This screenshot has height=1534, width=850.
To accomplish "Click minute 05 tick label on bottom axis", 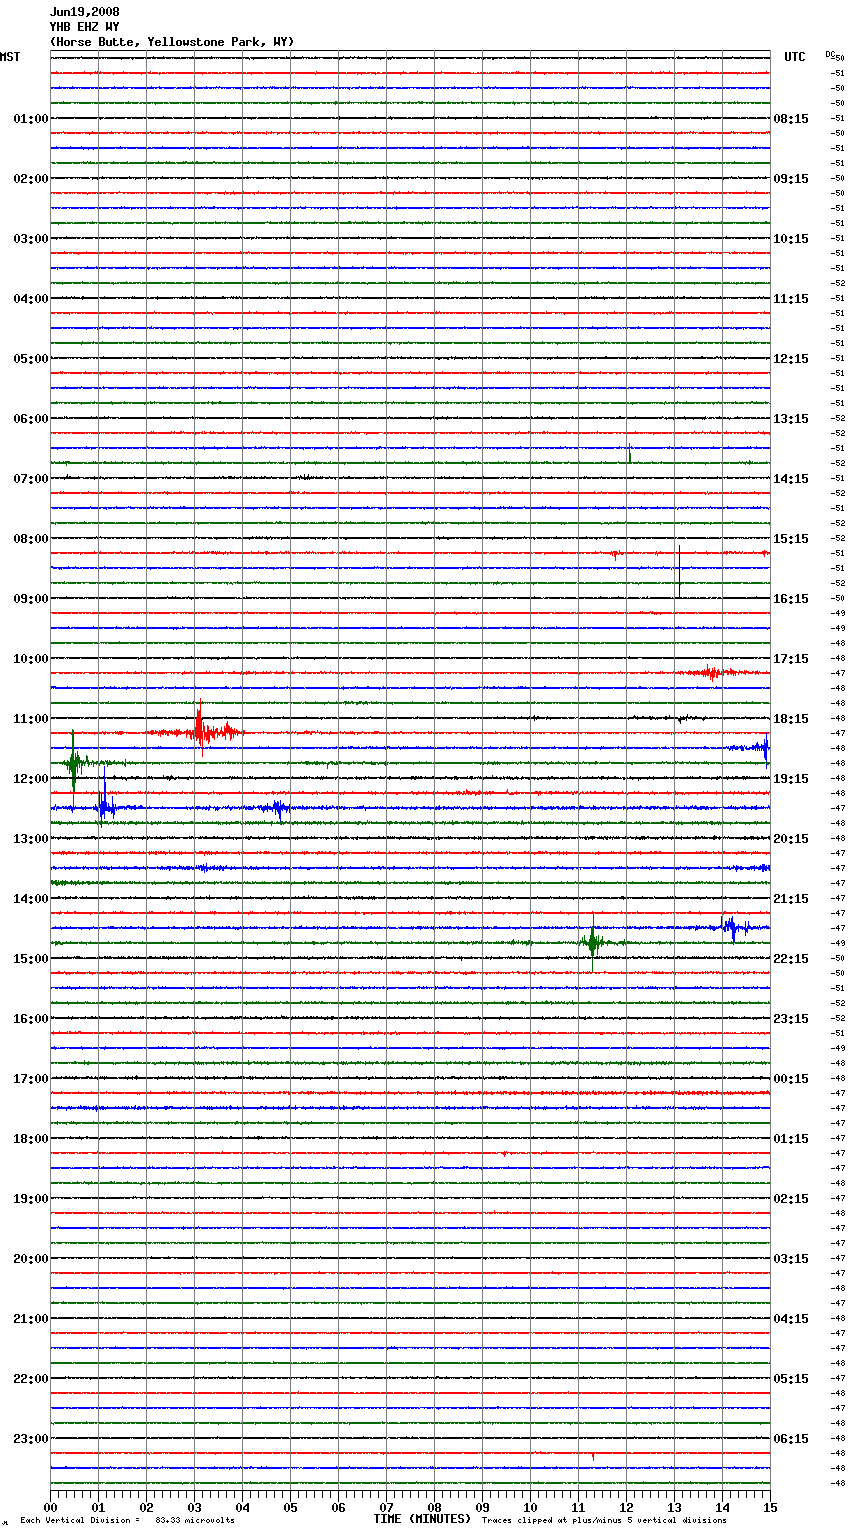I will coord(290,1507).
